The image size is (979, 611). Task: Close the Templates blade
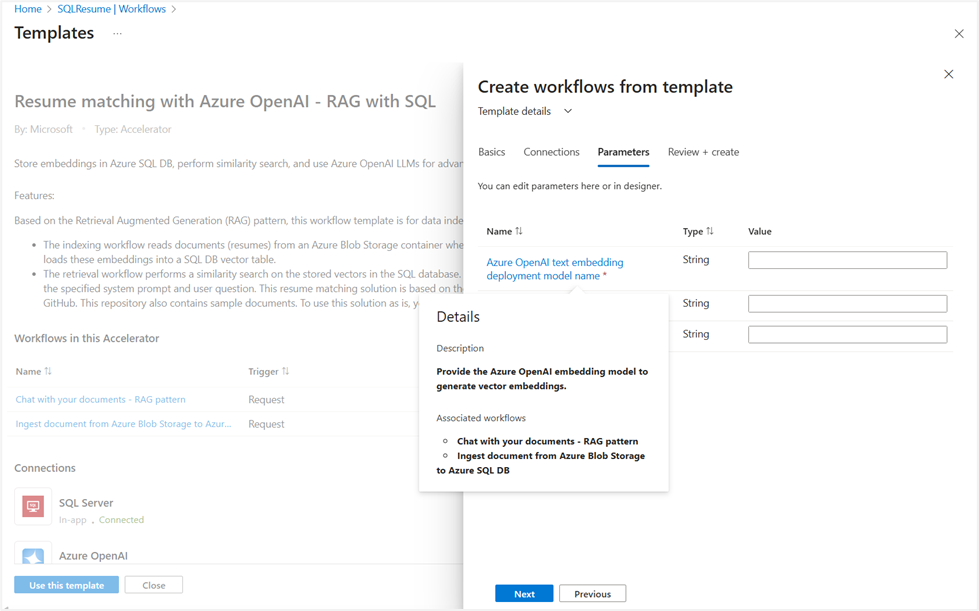point(959,34)
